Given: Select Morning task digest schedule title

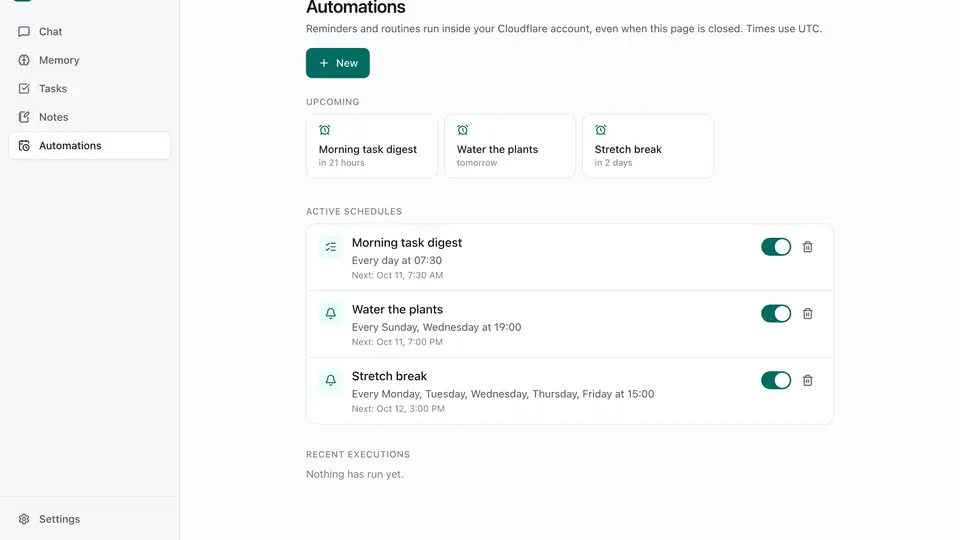Looking at the screenshot, I should tap(407, 242).
